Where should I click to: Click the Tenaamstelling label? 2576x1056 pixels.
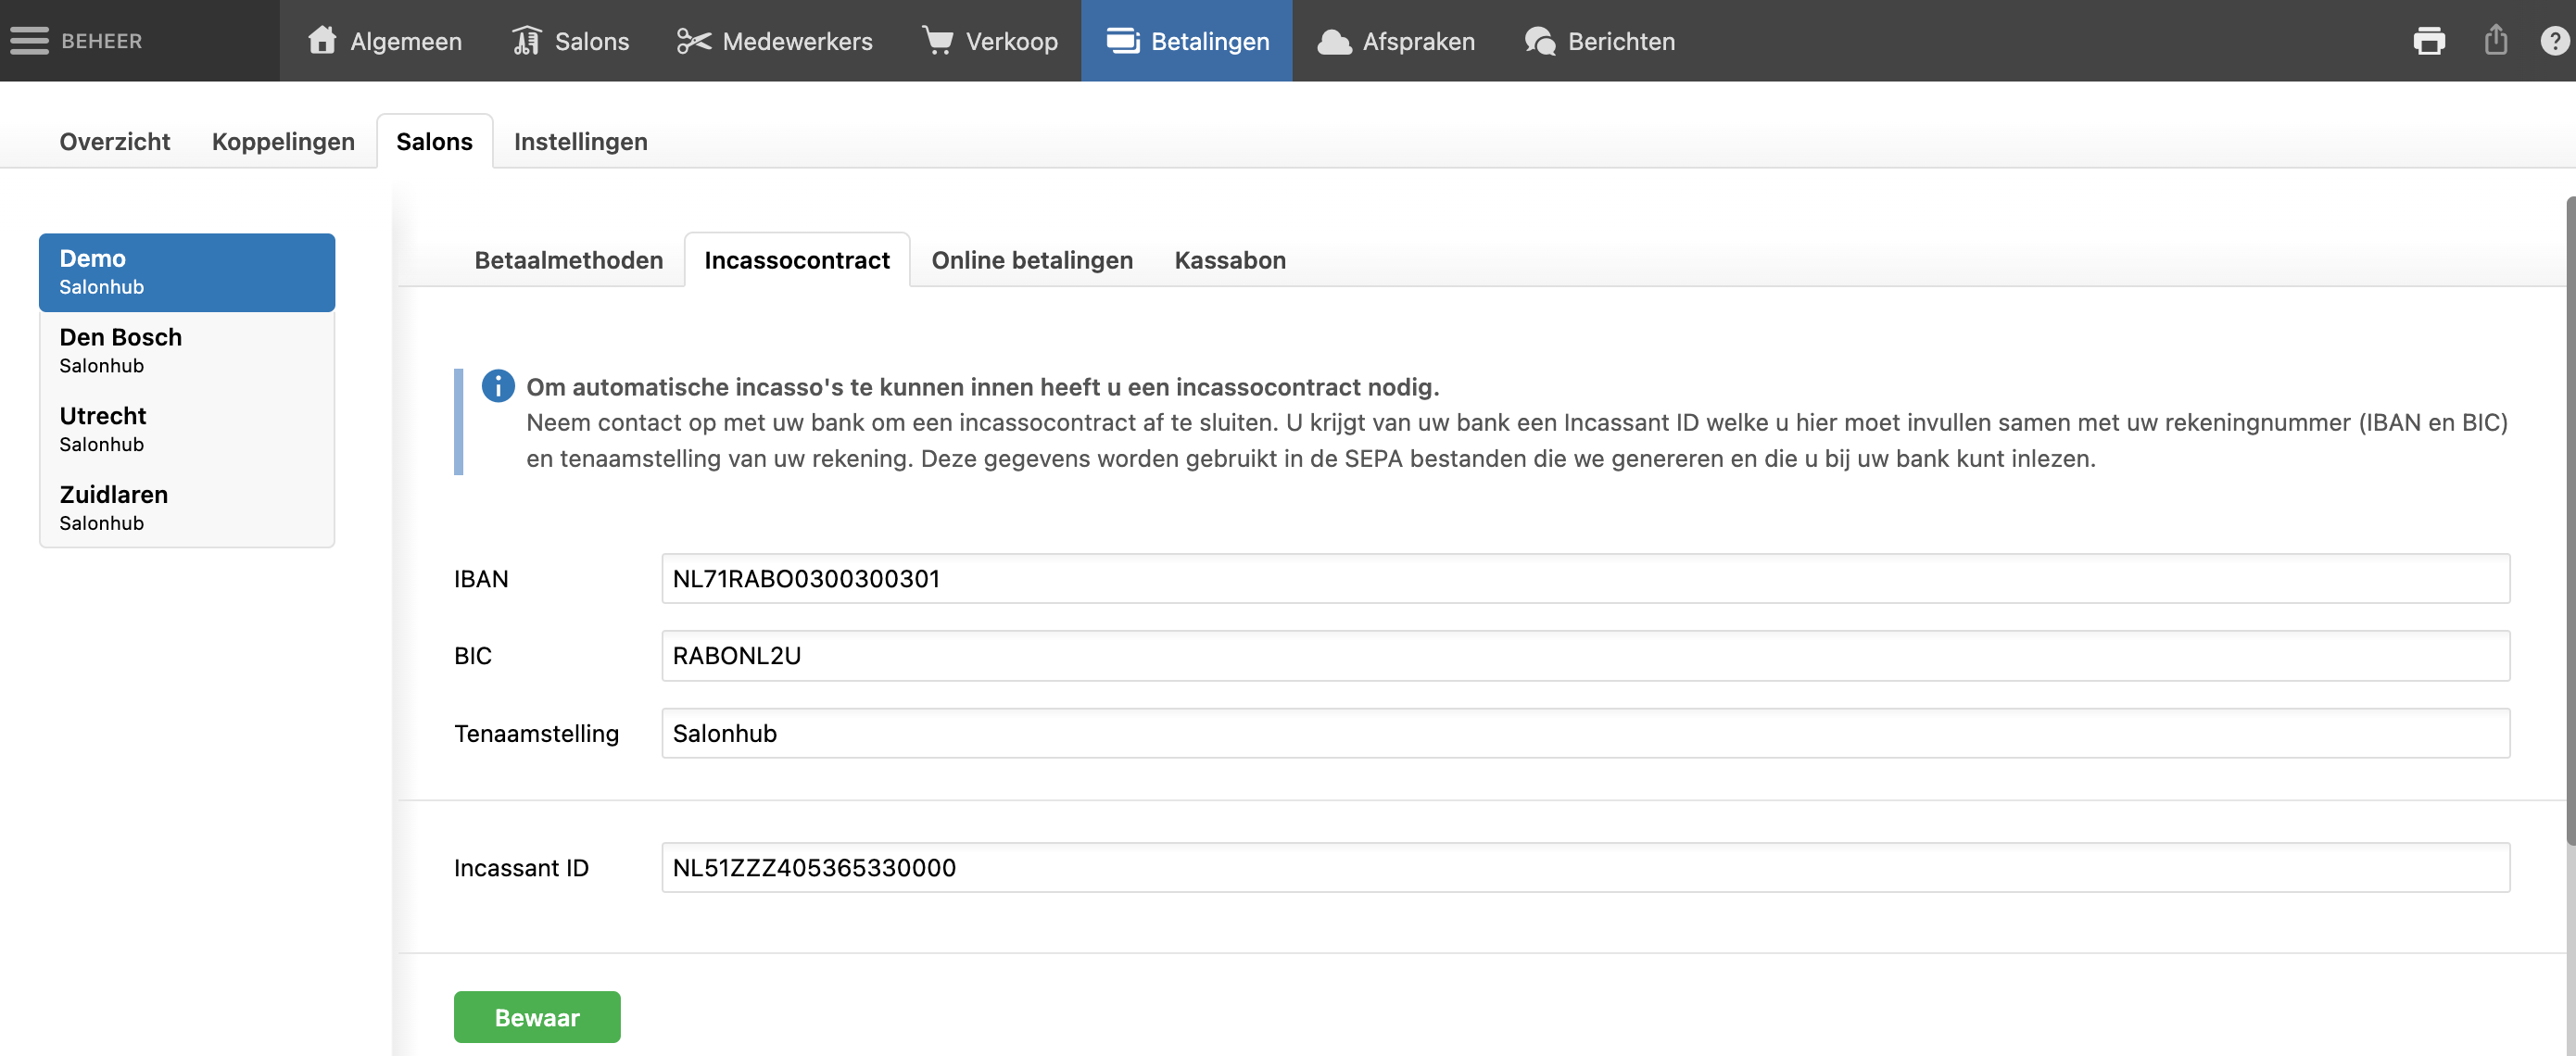[536, 734]
